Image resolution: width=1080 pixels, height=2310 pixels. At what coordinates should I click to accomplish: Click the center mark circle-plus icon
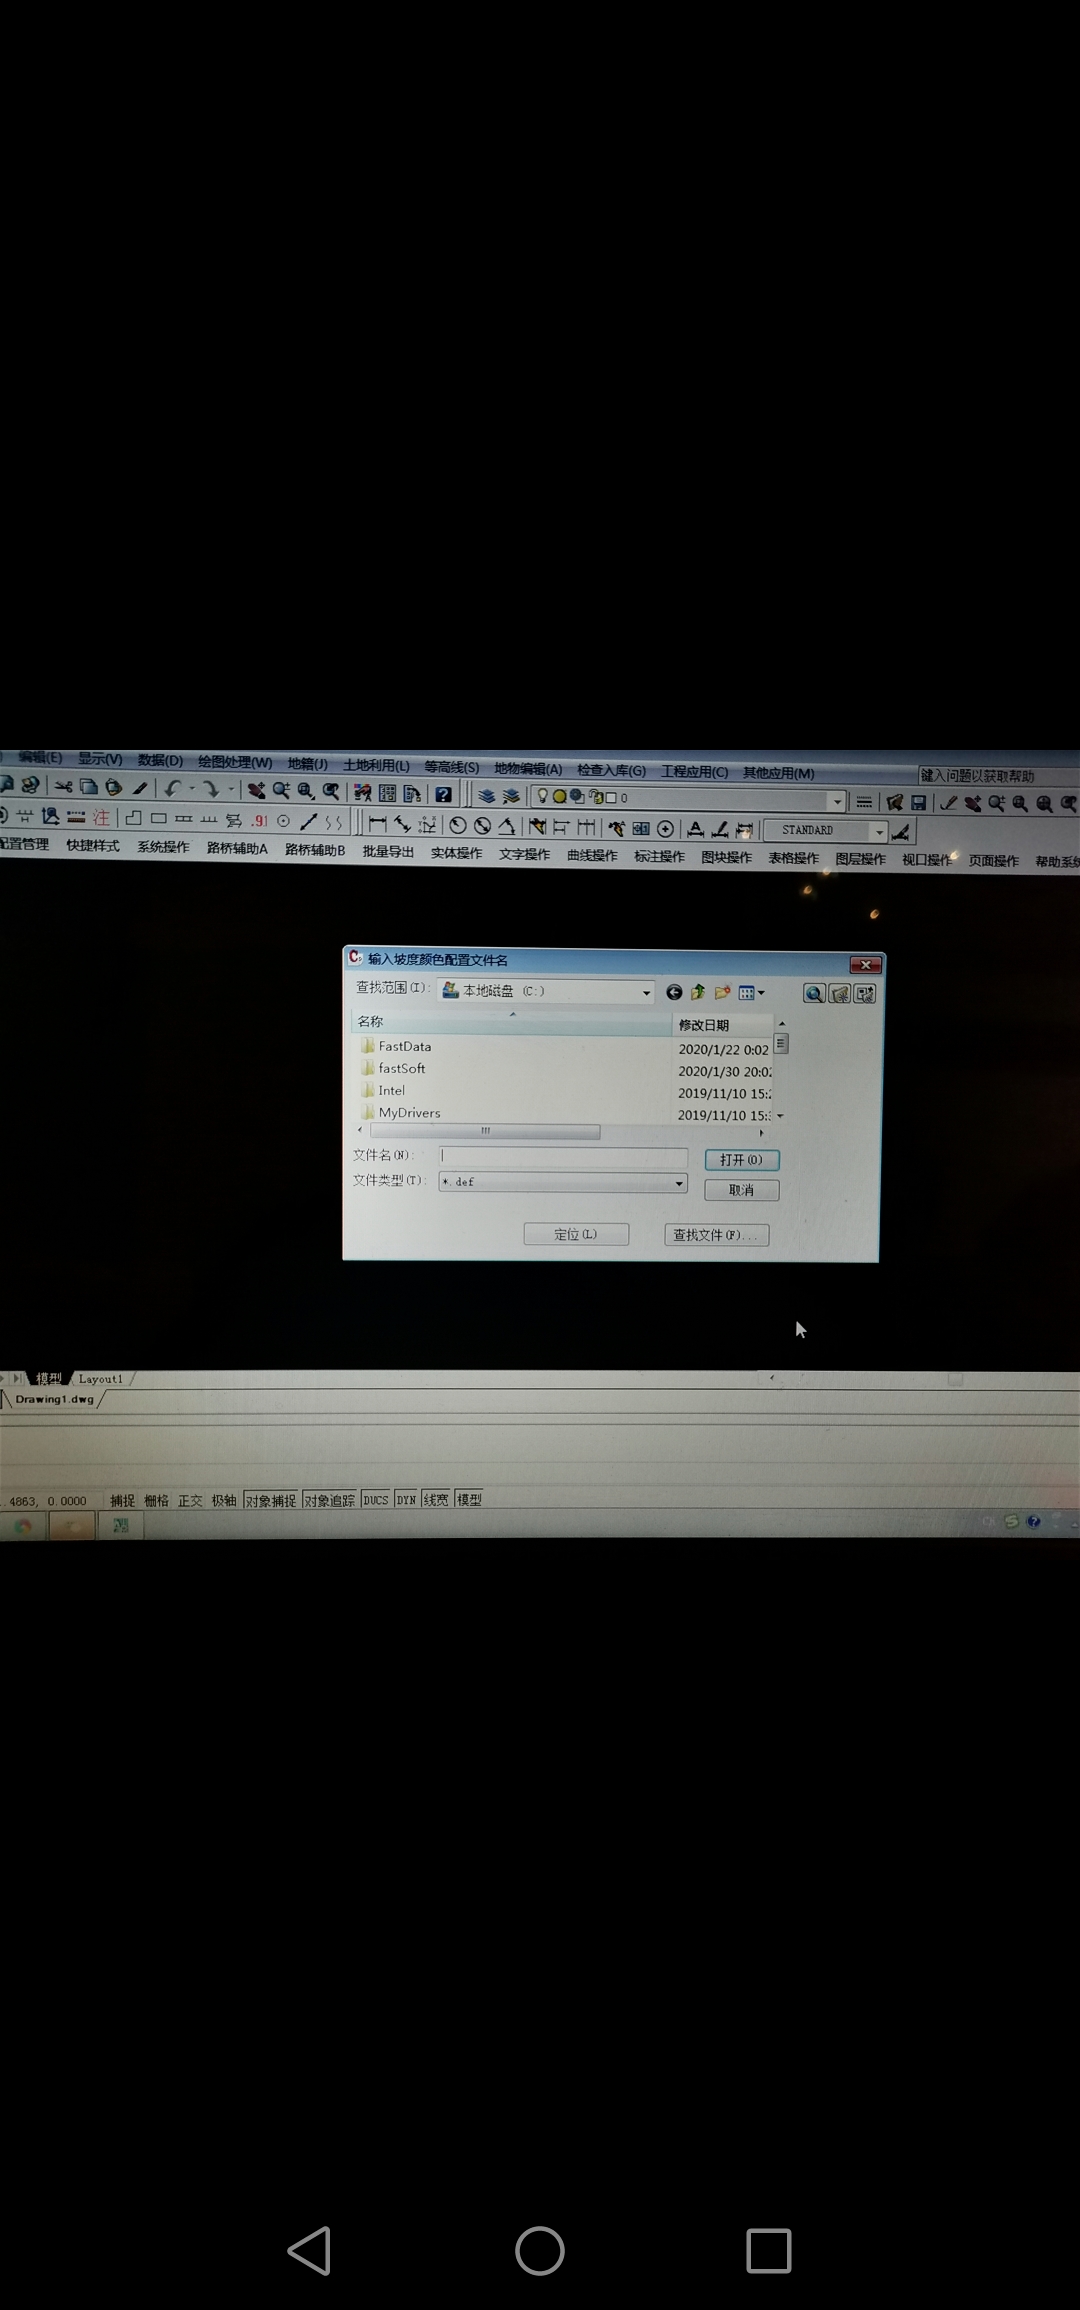point(665,829)
